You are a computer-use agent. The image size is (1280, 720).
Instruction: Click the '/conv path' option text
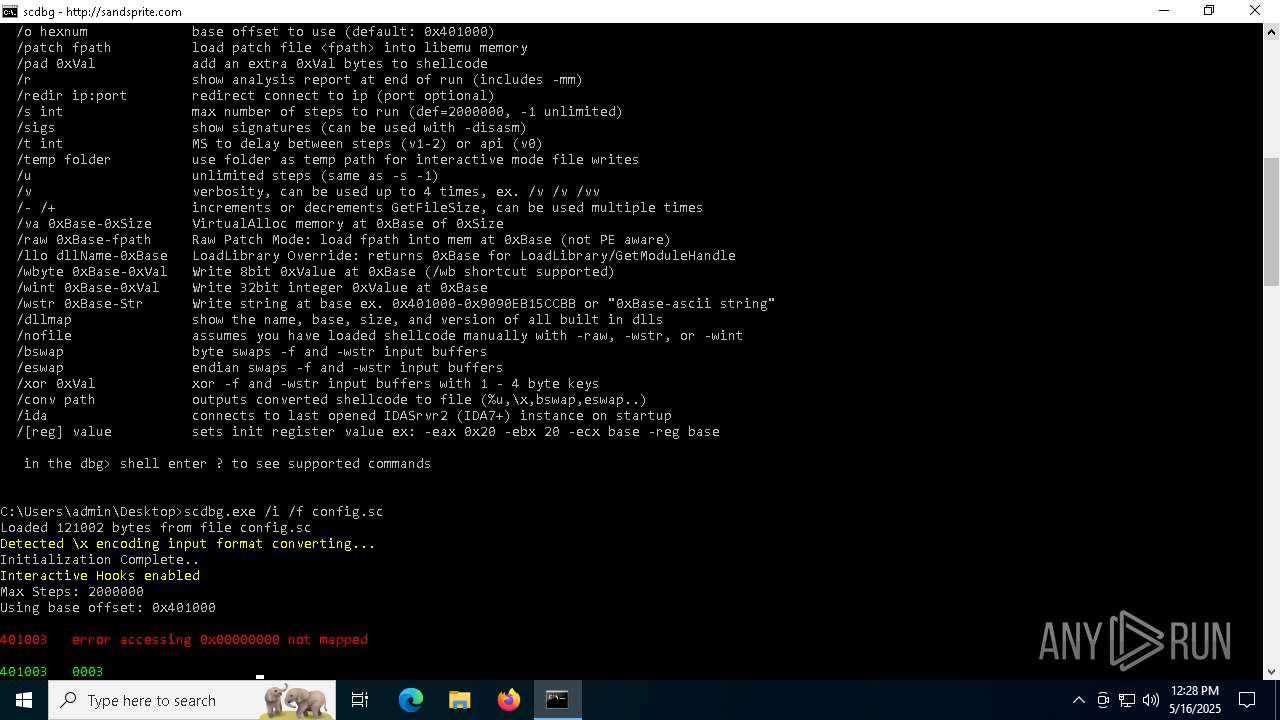click(x=56, y=400)
